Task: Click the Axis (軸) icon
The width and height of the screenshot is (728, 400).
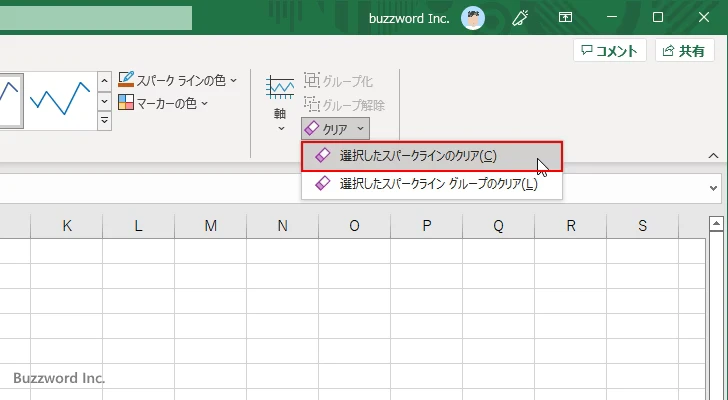Action: pos(280,88)
